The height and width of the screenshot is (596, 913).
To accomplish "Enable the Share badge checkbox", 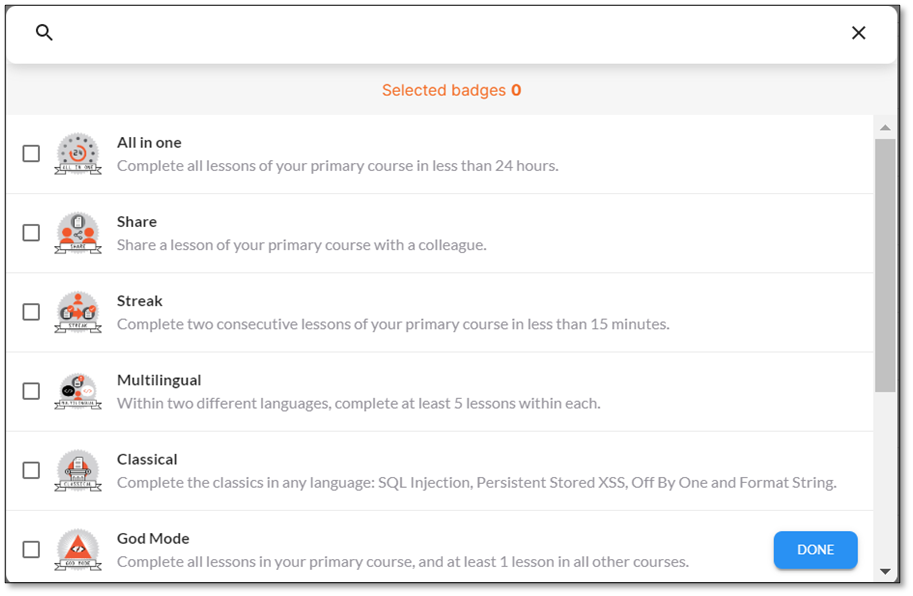I will (x=31, y=233).
